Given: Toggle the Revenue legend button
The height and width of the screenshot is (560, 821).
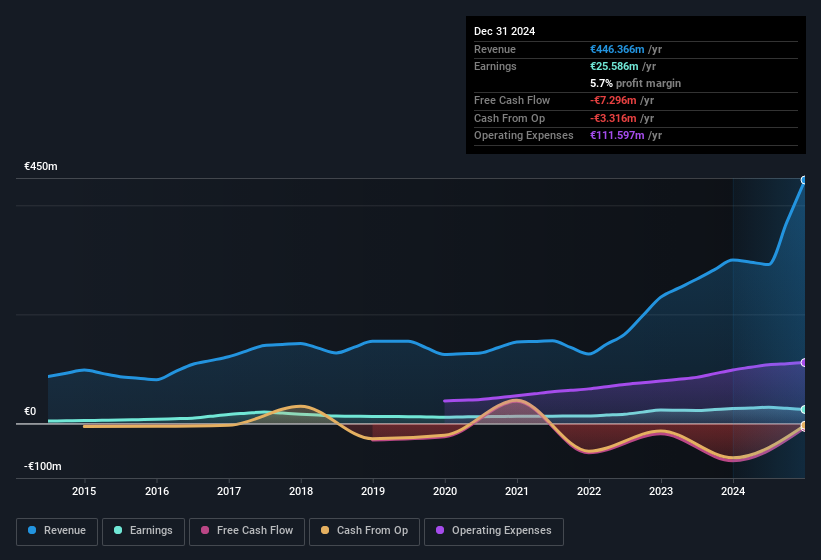Looking at the screenshot, I should [x=57, y=531].
